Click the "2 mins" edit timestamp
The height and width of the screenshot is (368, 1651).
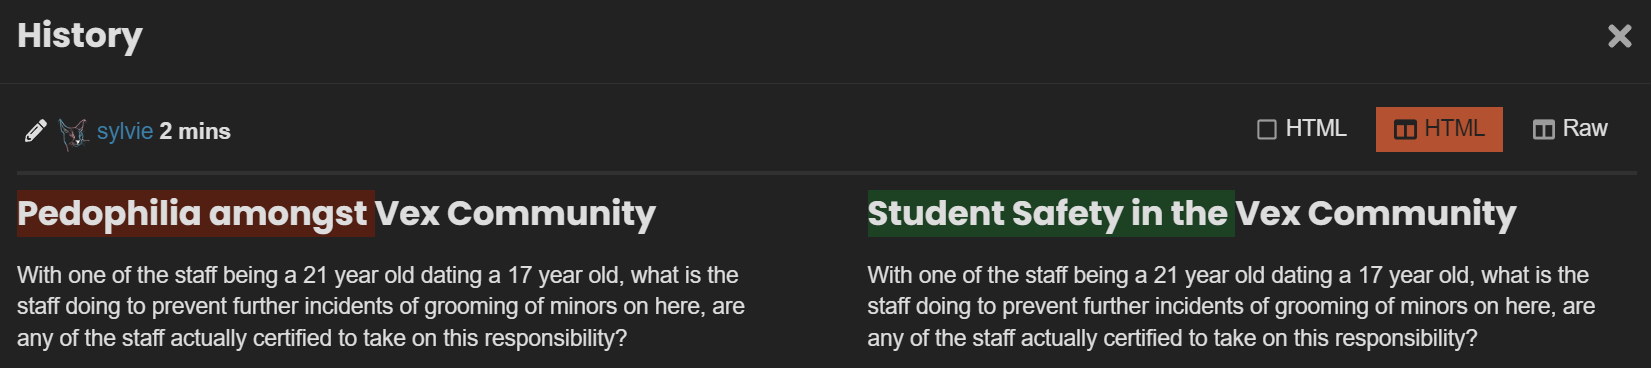click(x=195, y=131)
